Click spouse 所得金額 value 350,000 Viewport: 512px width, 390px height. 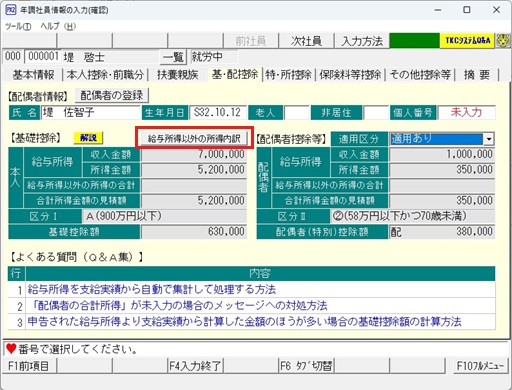click(x=442, y=170)
